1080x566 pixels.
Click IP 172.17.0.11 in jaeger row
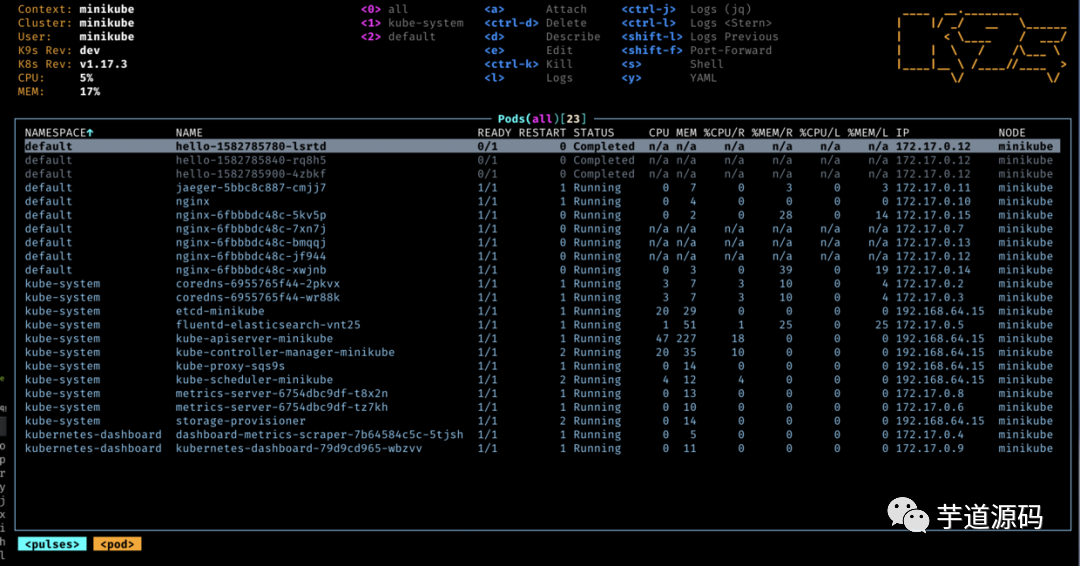tap(933, 187)
